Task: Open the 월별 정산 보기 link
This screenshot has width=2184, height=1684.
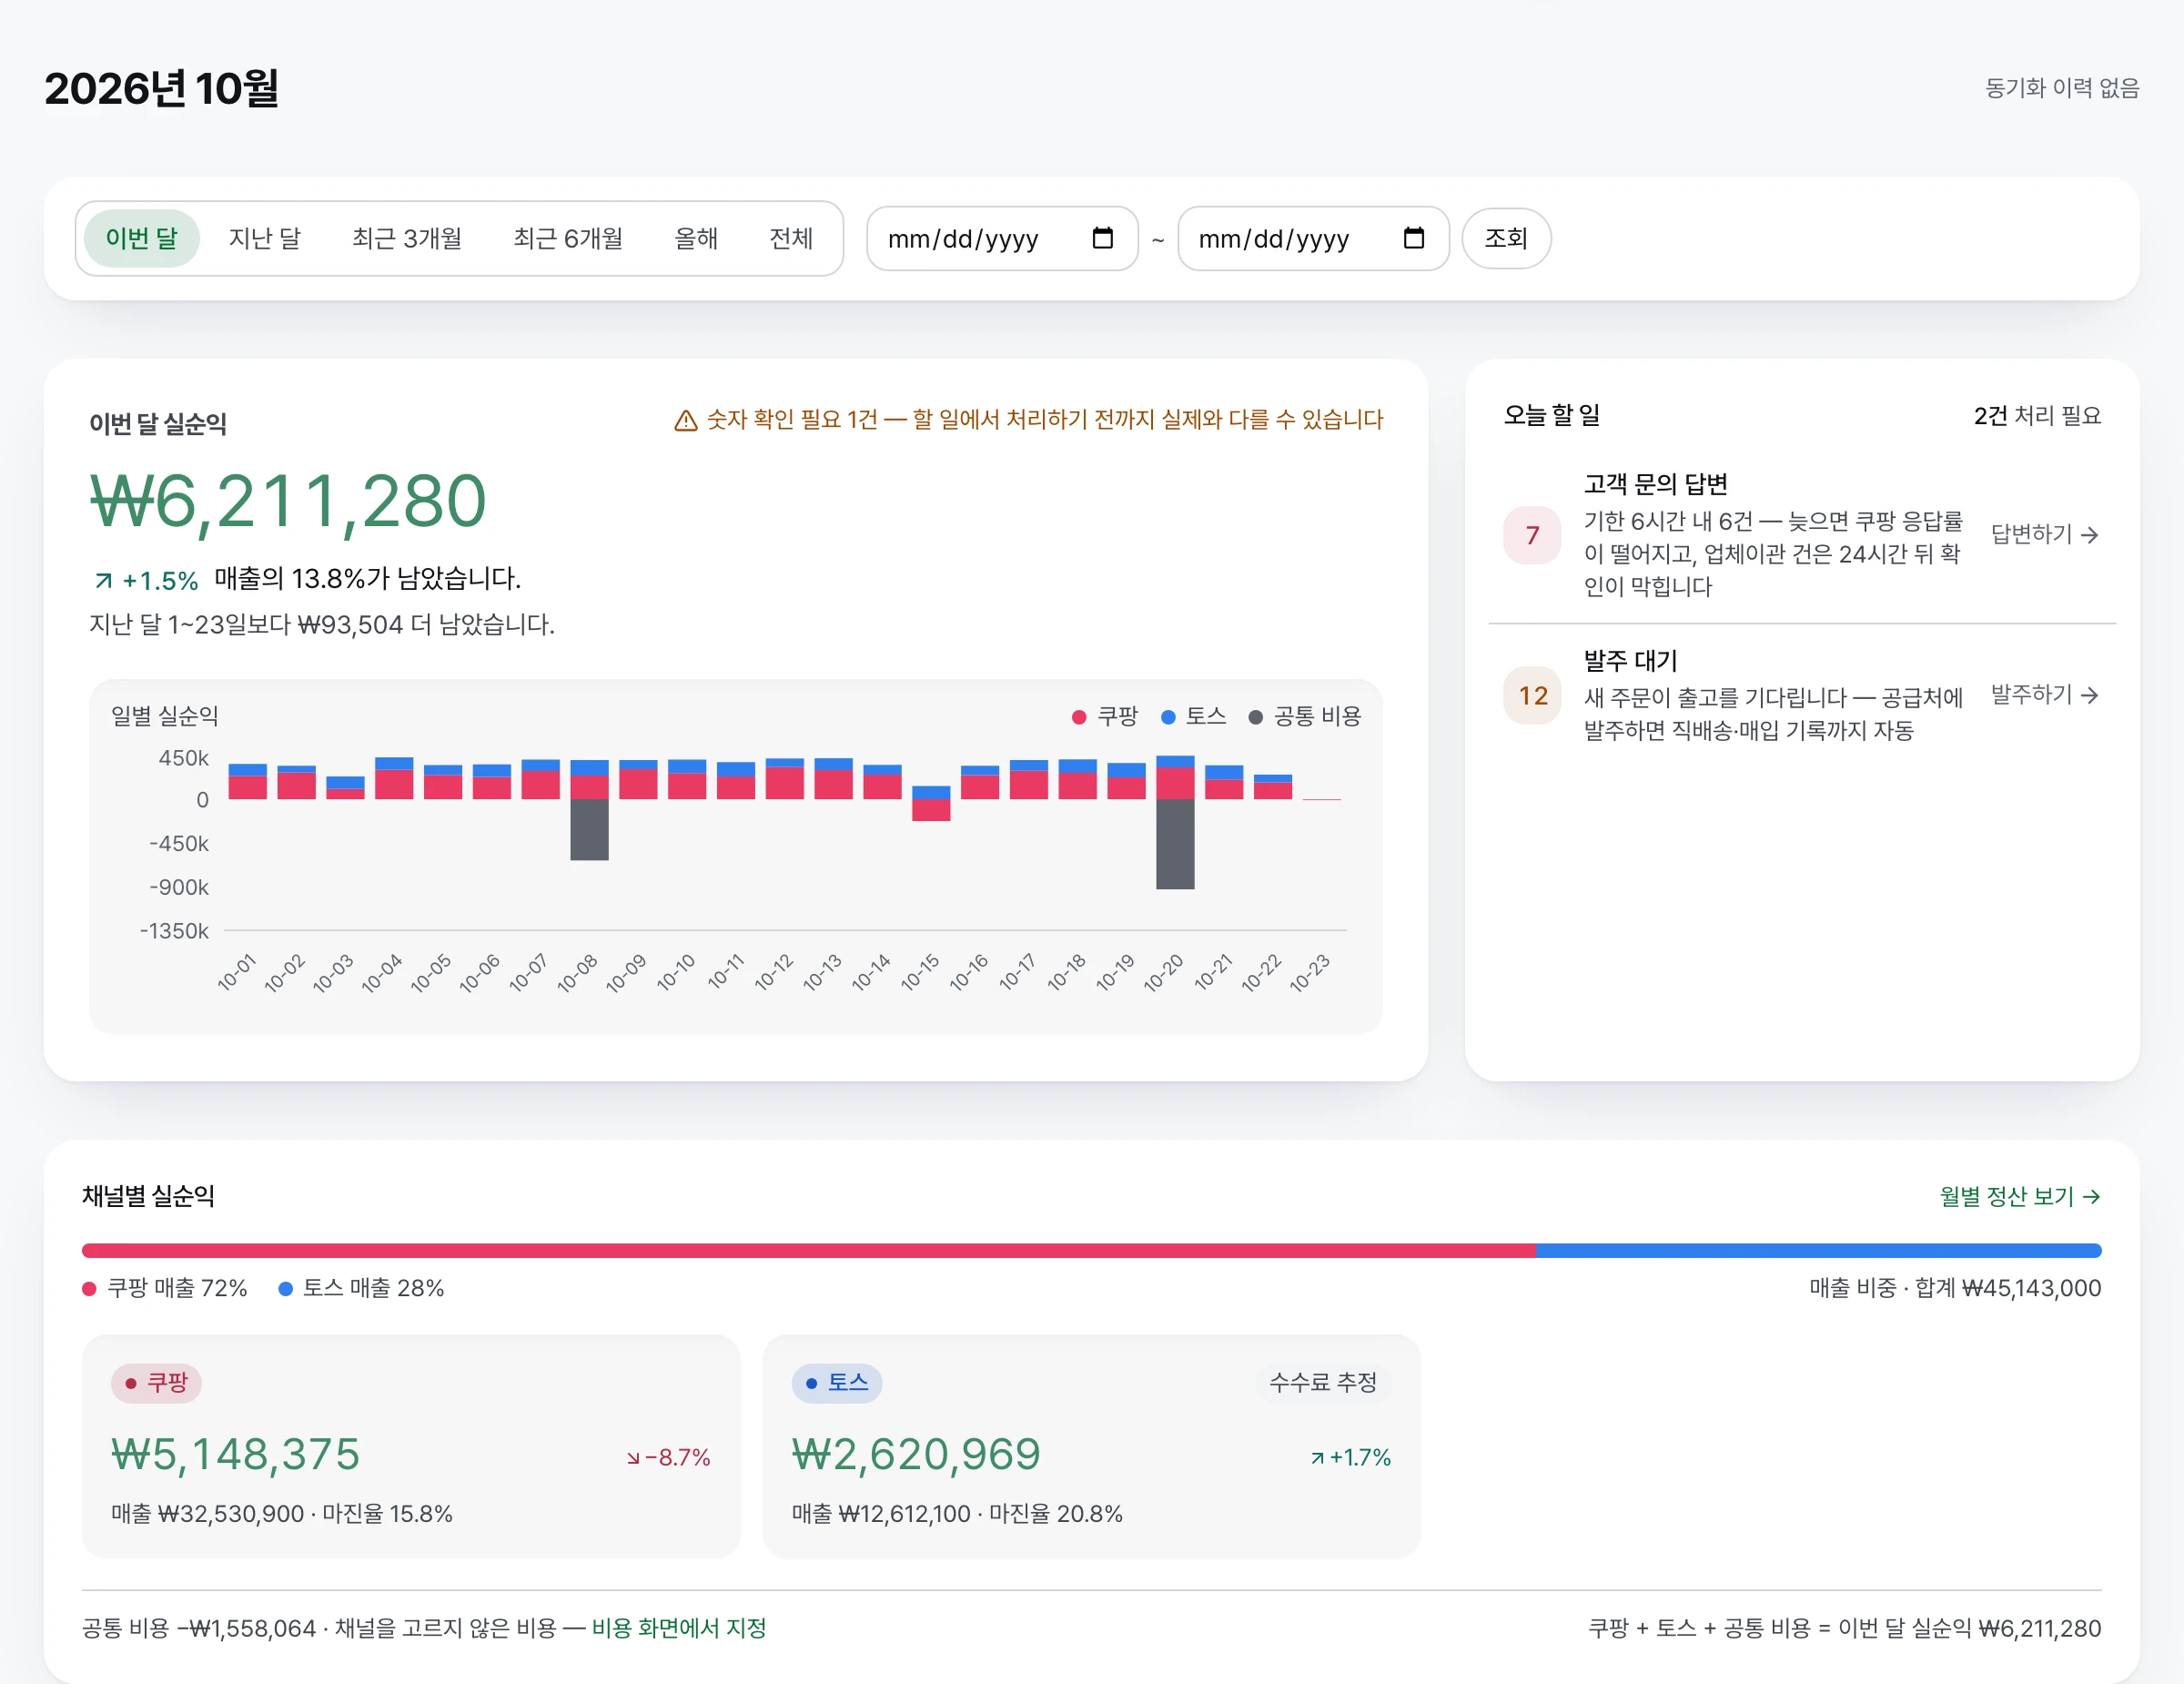Action: click(2020, 1196)
